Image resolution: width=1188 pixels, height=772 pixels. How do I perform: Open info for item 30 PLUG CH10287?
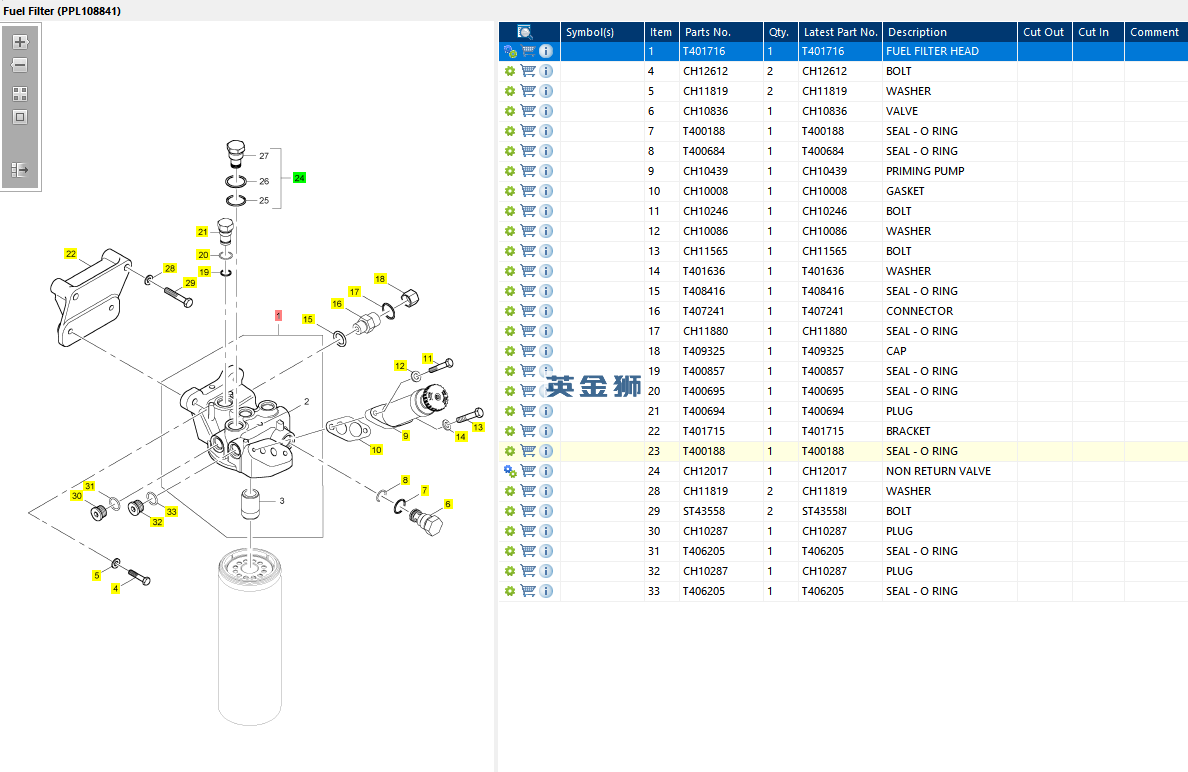[546, 531]
